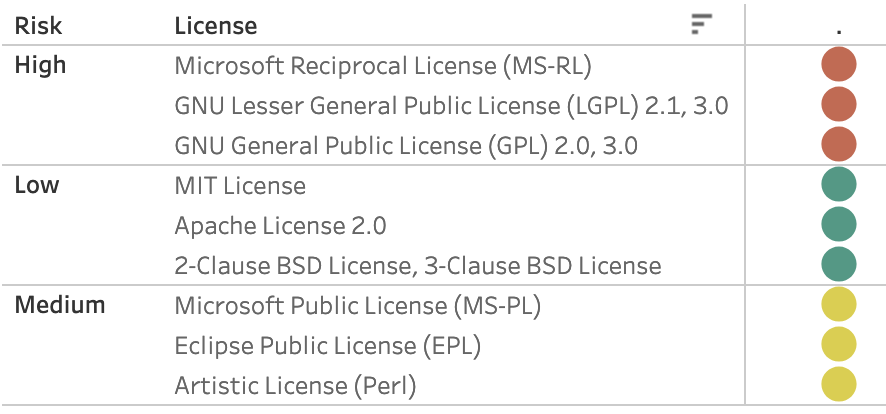Select Eclipse Public License (EPL) label

[328, 346]
